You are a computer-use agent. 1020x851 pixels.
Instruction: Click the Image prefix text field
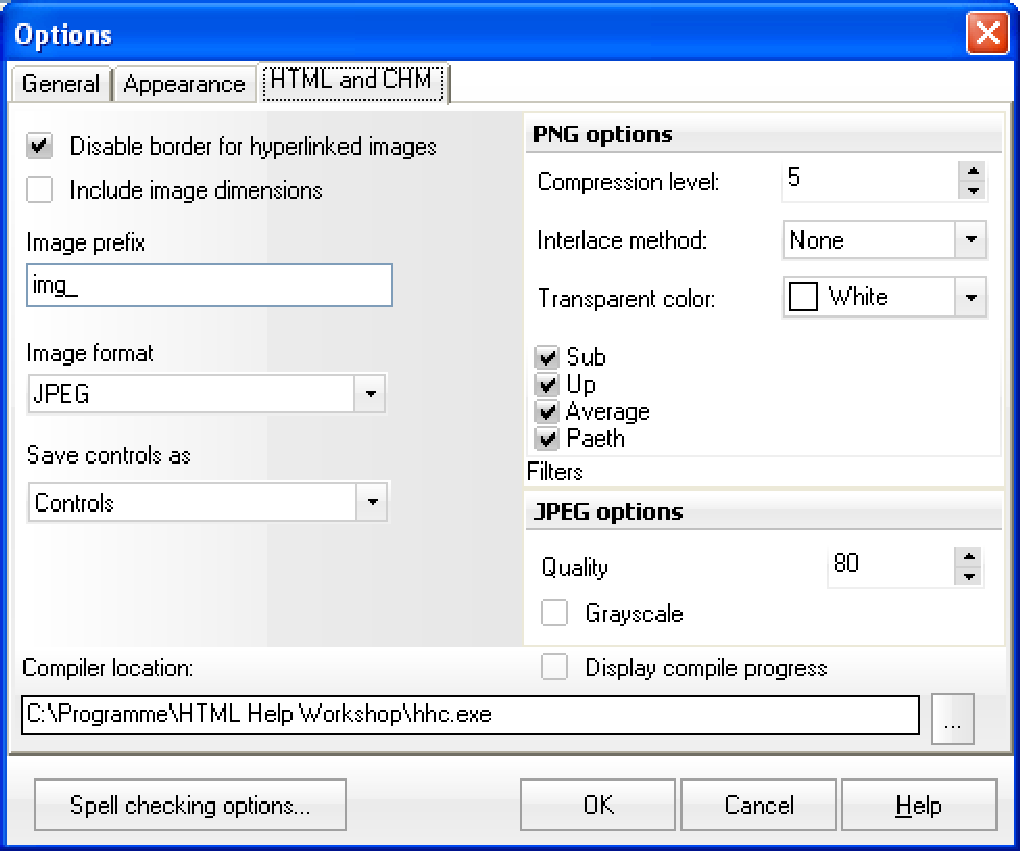click(210, 286)
